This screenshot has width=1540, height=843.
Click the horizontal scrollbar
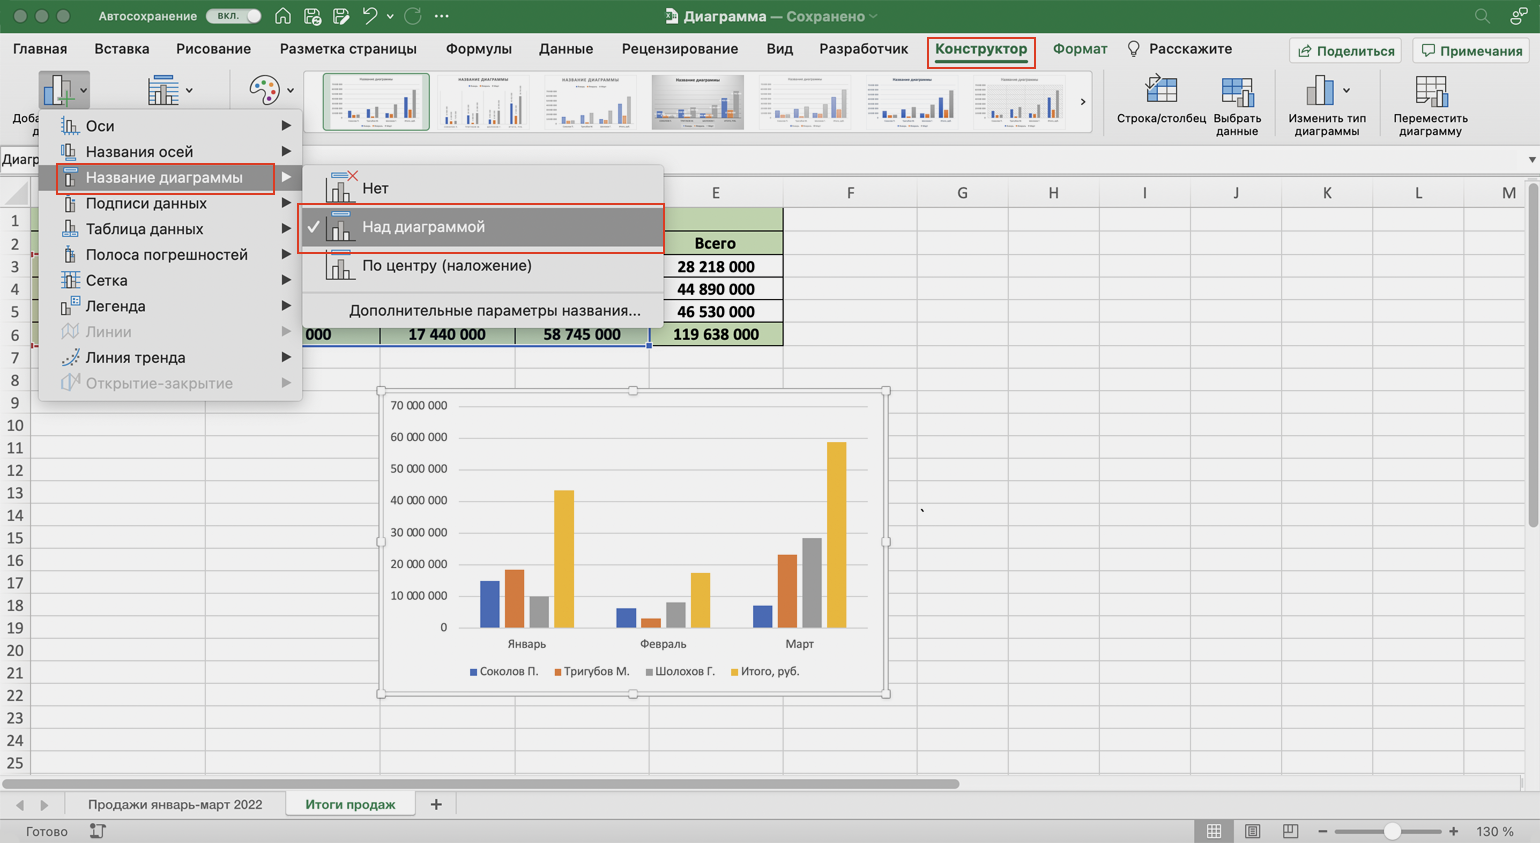[480, 784]
